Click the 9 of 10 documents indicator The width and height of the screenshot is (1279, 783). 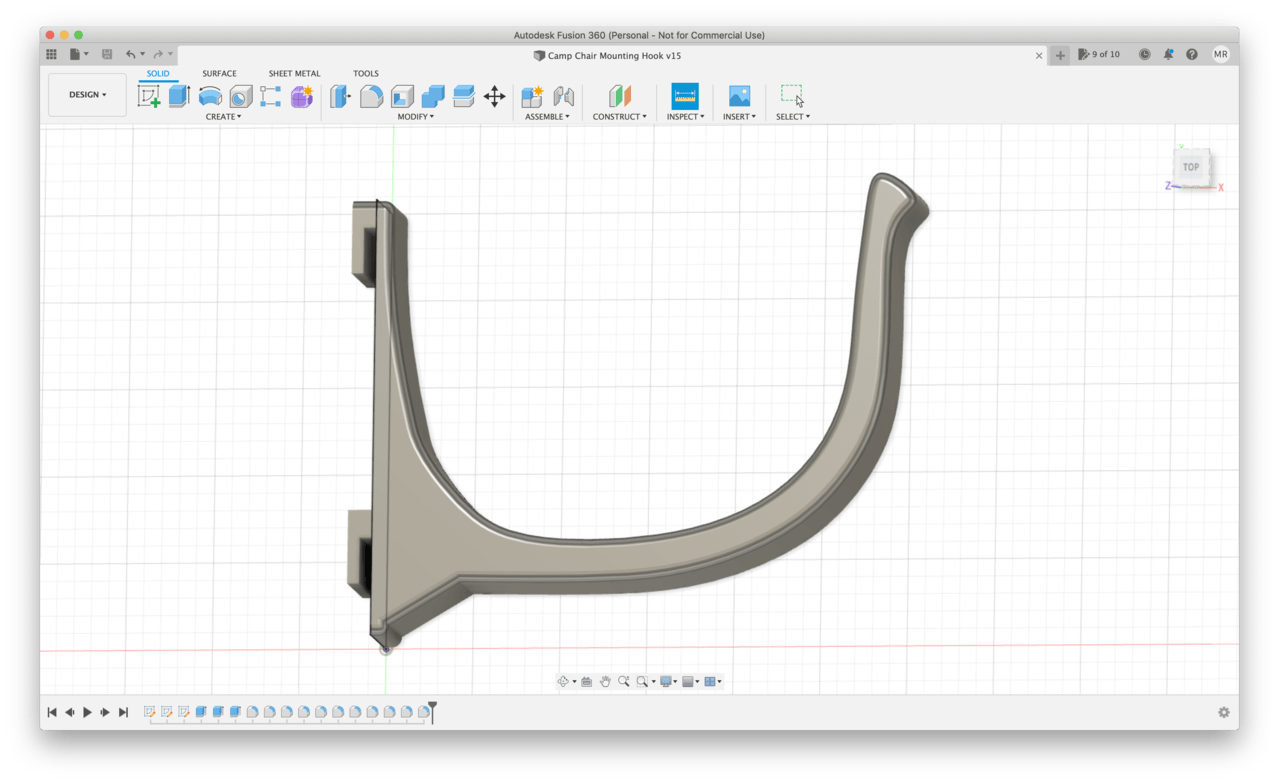[1099, 54]
